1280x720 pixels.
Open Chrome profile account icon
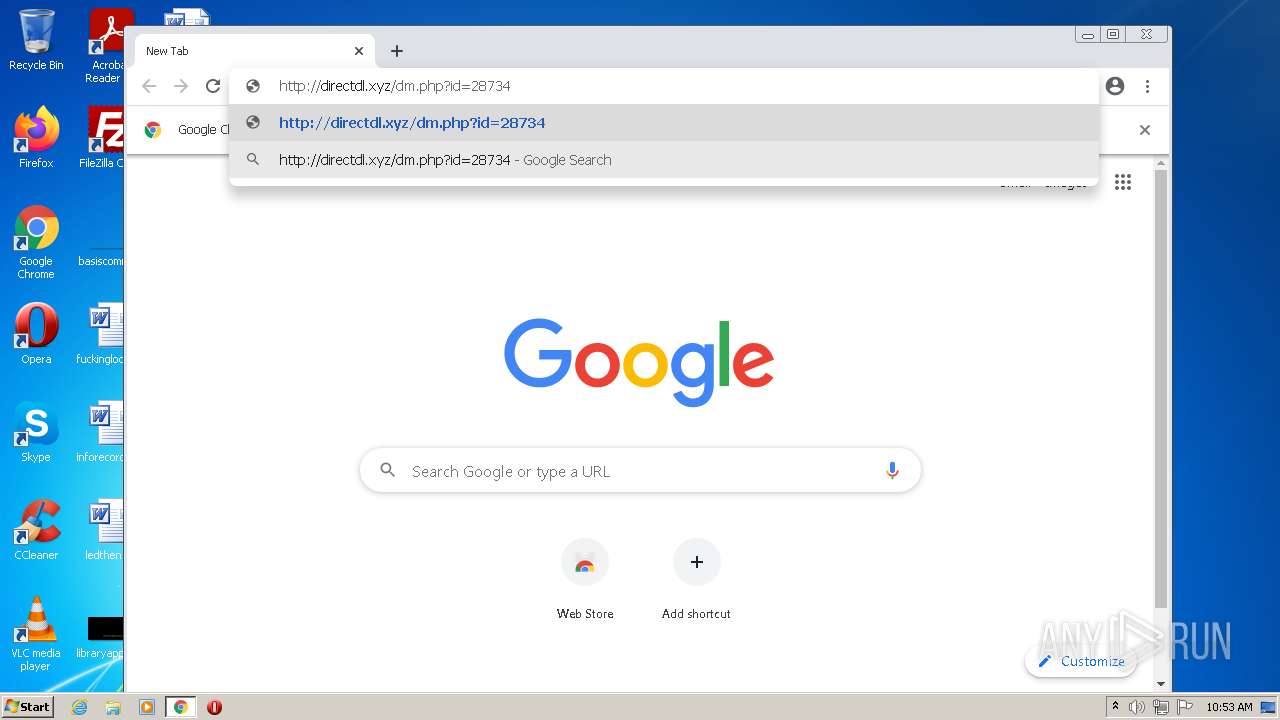(x=1115, y=86)
